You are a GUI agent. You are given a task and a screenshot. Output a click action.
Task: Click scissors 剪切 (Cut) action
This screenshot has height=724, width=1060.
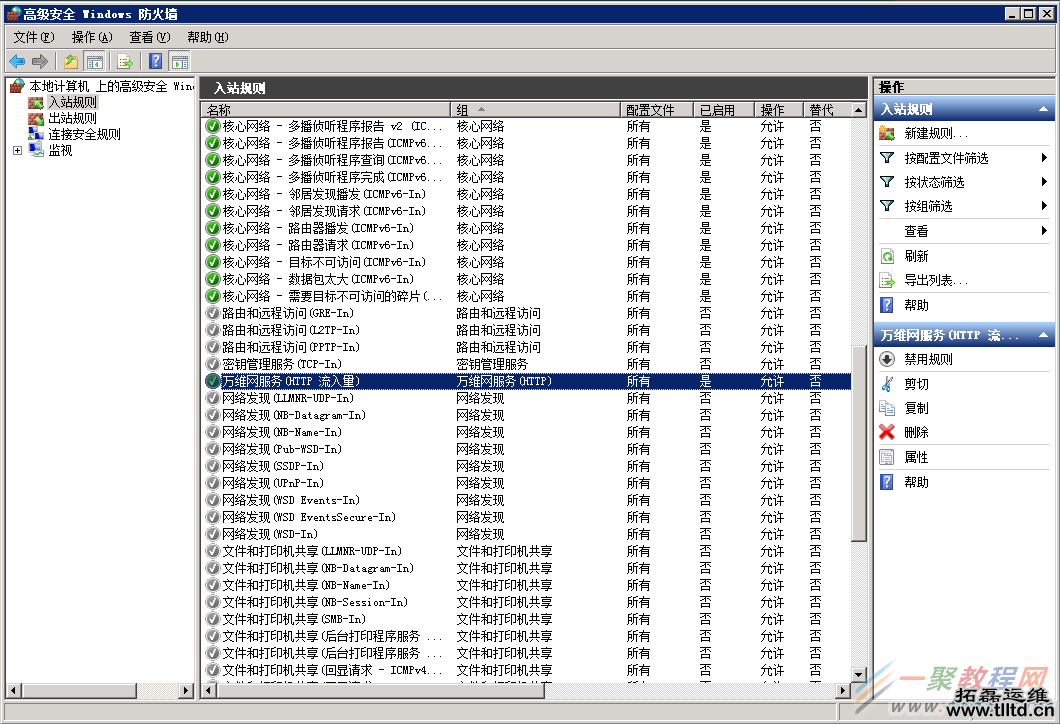pos(915,384)
